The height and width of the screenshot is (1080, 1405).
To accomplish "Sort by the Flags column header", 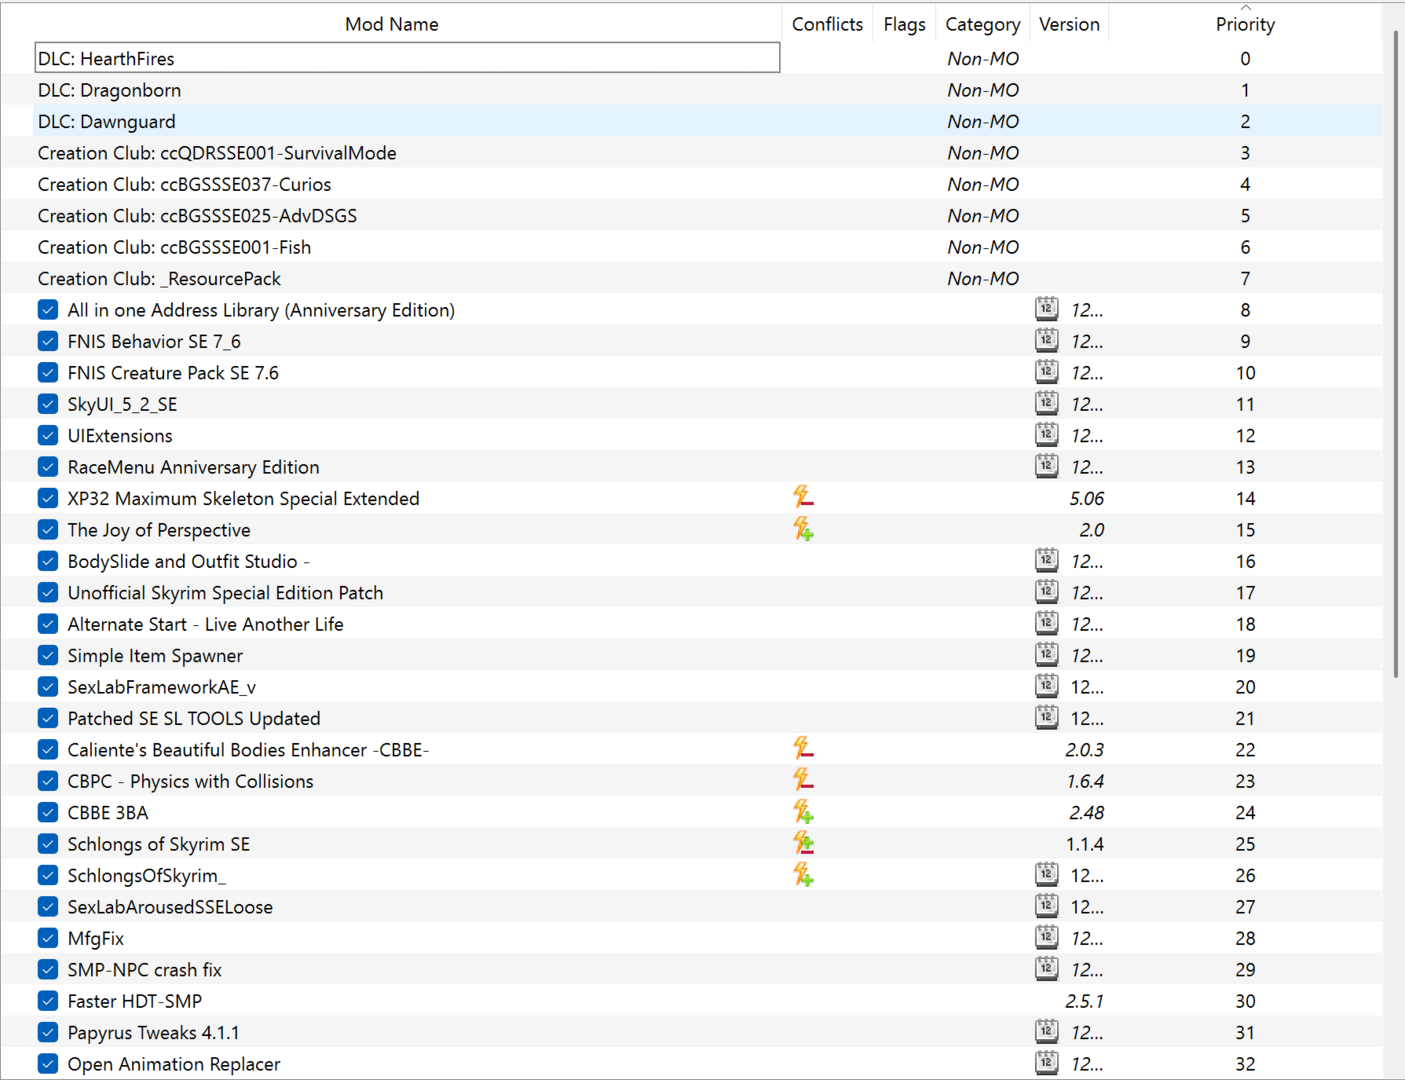I will click(x=904, y=24).
